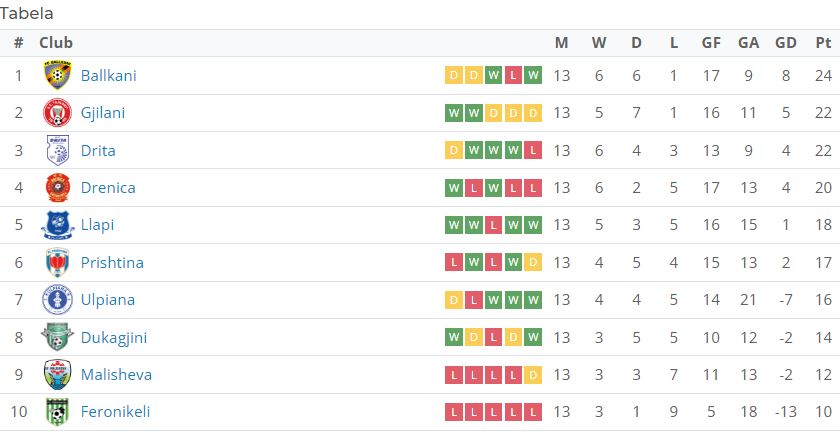The height and width of the screenshot is (433, 840).
Task: Open the Gjilani team link
Action: [x=103, y=113]
